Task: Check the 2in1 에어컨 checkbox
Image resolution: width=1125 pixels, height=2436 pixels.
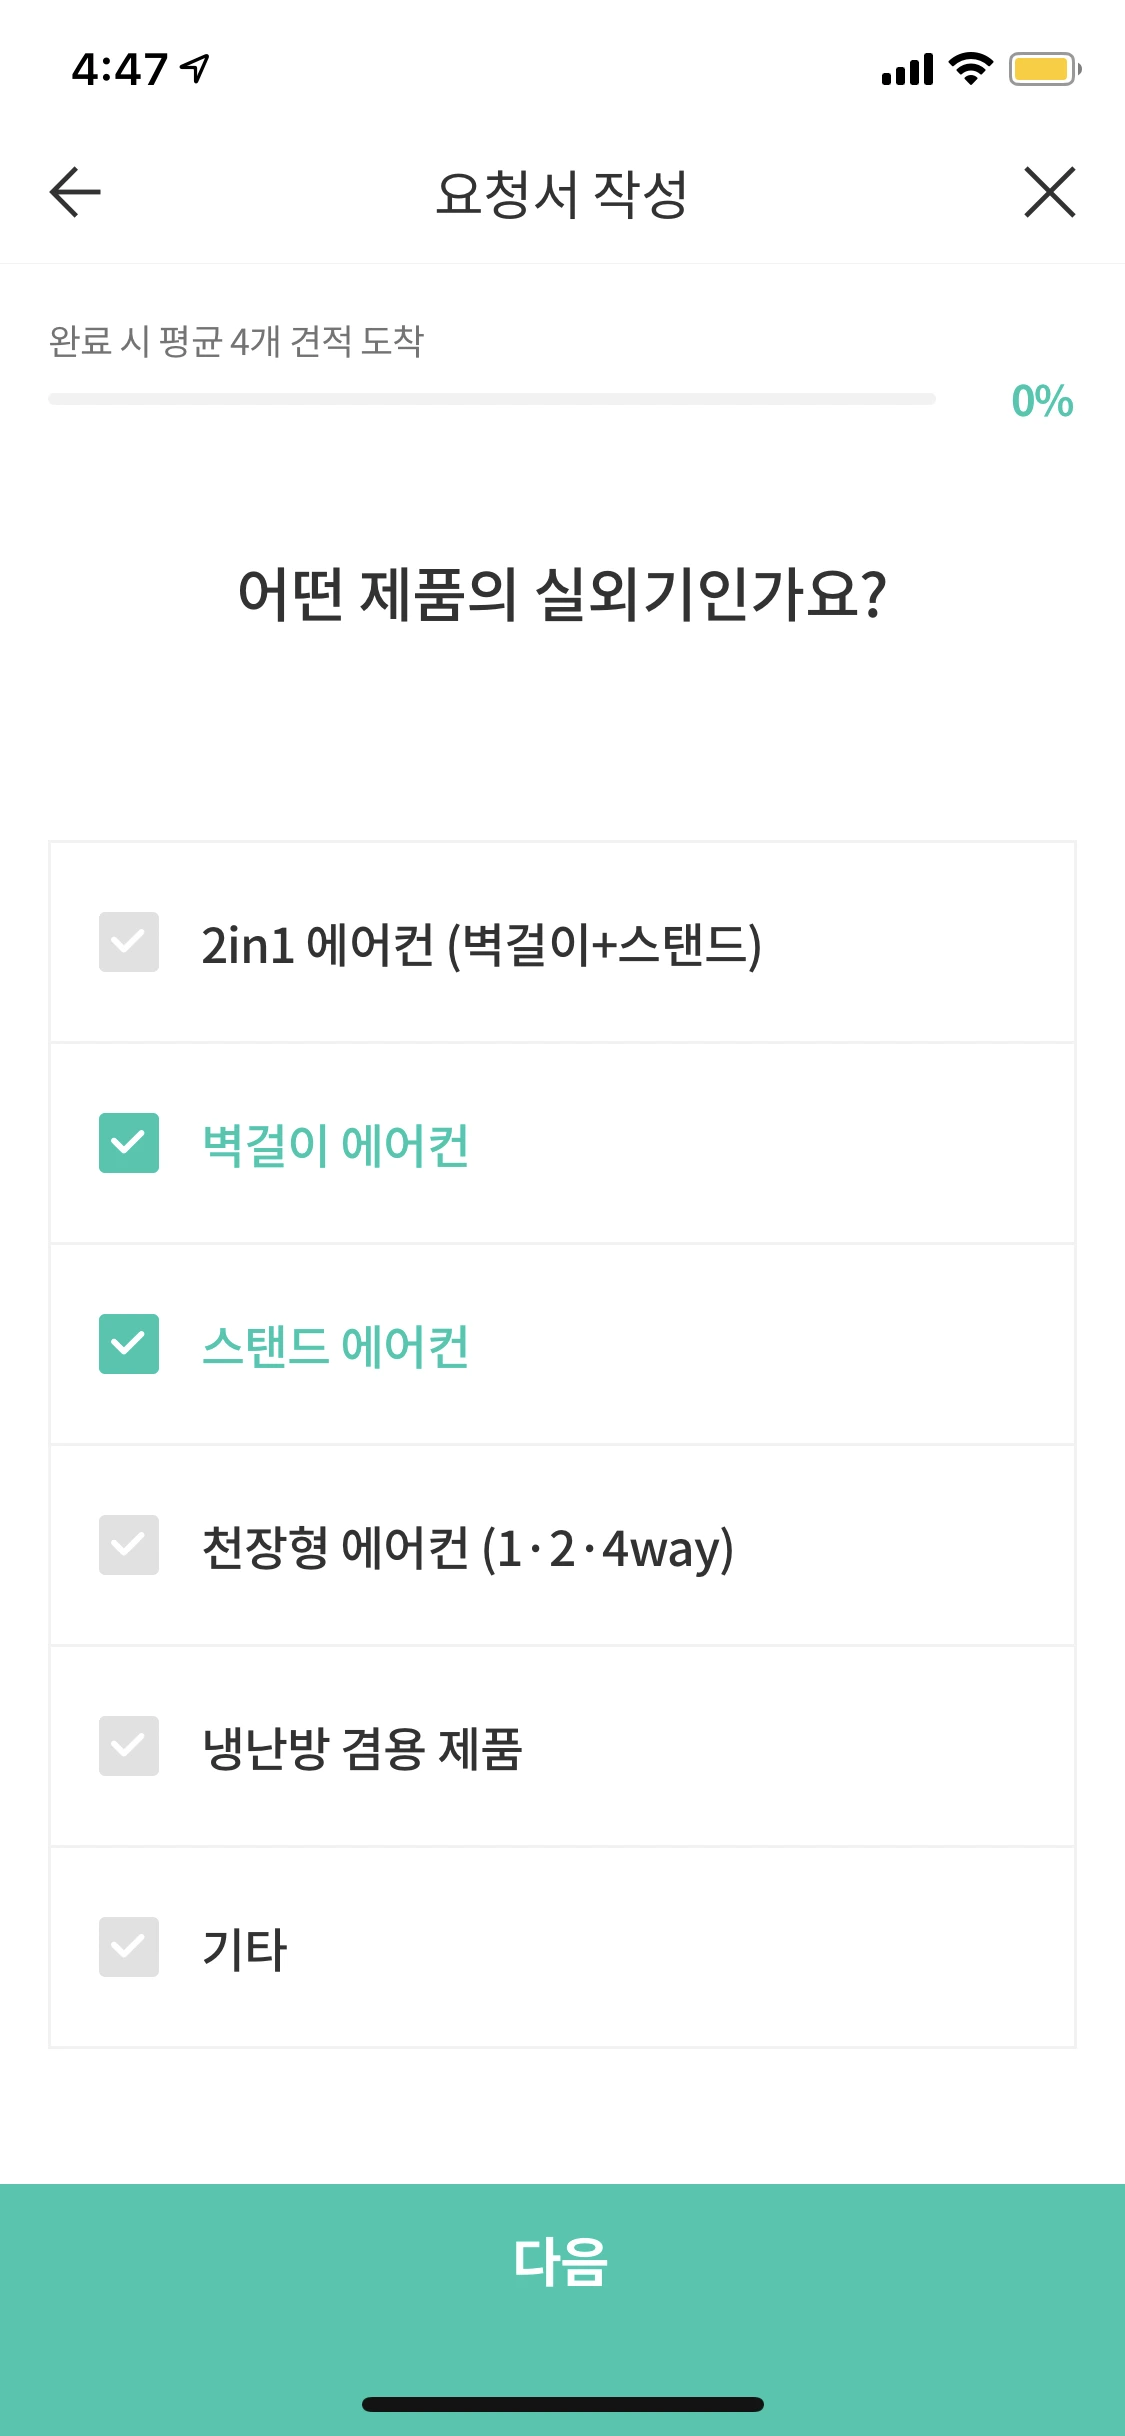Action: pos(129,942)
